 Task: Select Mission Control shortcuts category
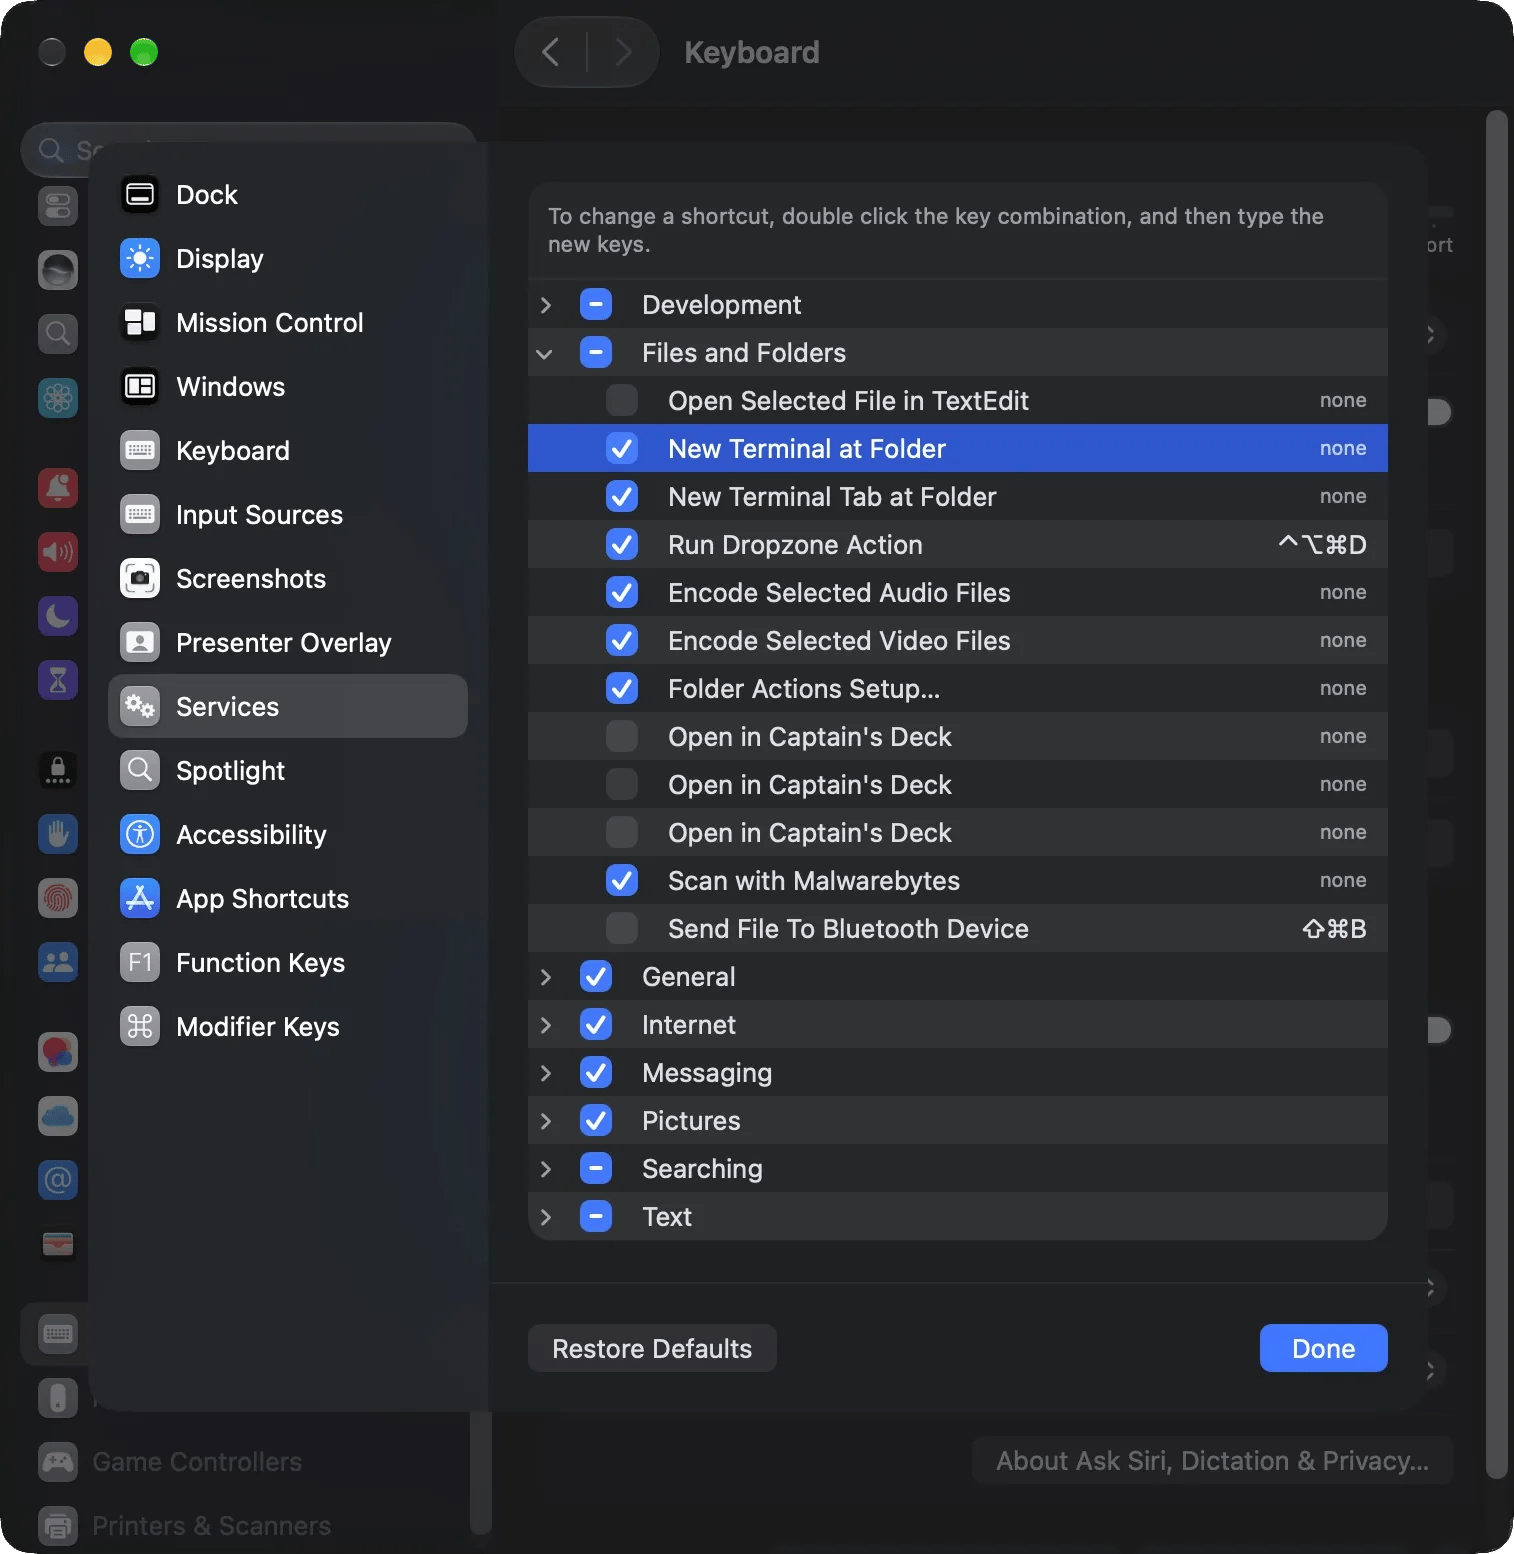pyautogui.click(x=288, y=322)
